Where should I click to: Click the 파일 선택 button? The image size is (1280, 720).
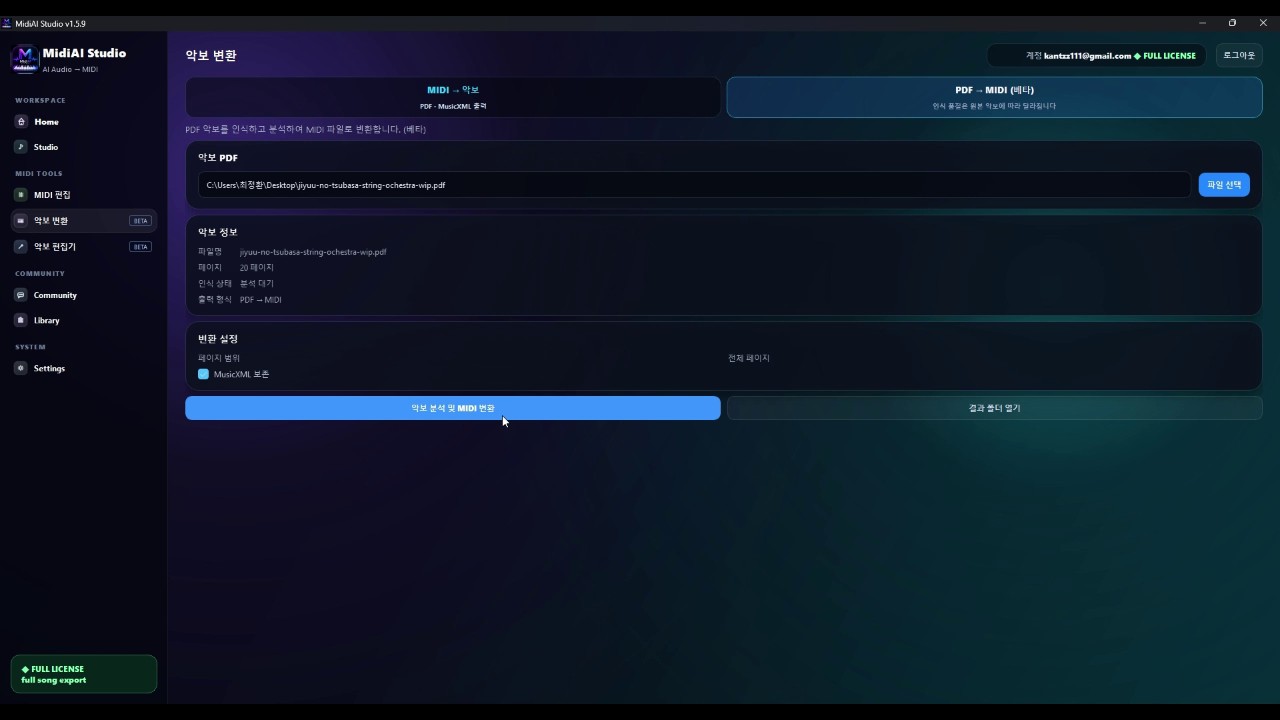pyautogui.click(x=1224, y=185)
